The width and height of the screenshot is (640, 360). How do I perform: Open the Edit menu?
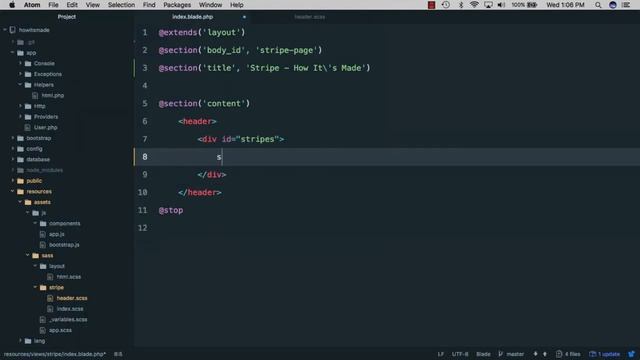72,5
